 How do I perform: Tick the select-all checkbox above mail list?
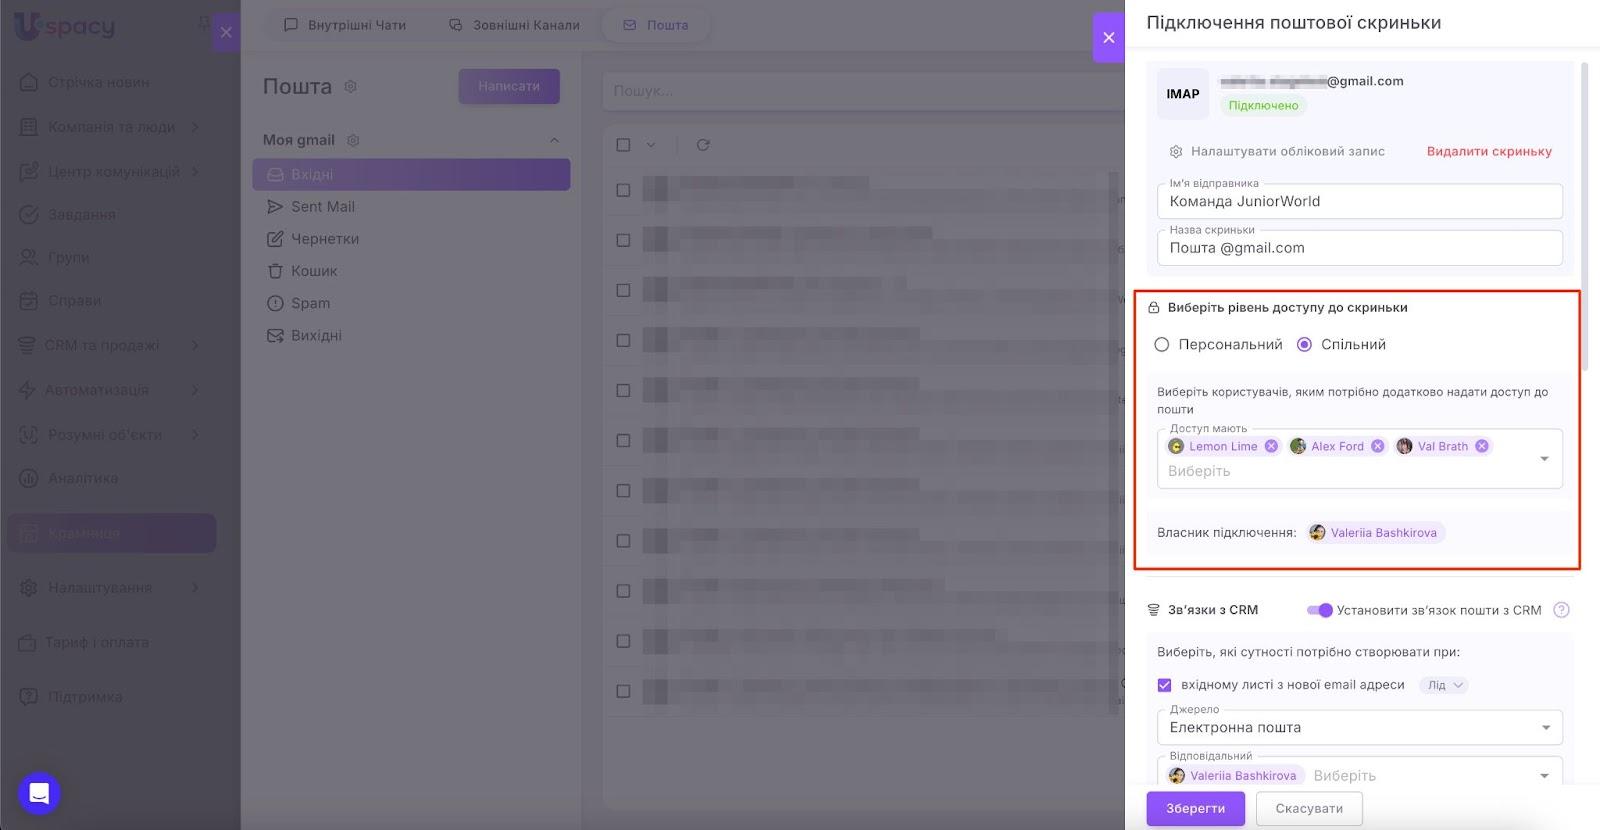pyautogui.click(x=623, y=145)
